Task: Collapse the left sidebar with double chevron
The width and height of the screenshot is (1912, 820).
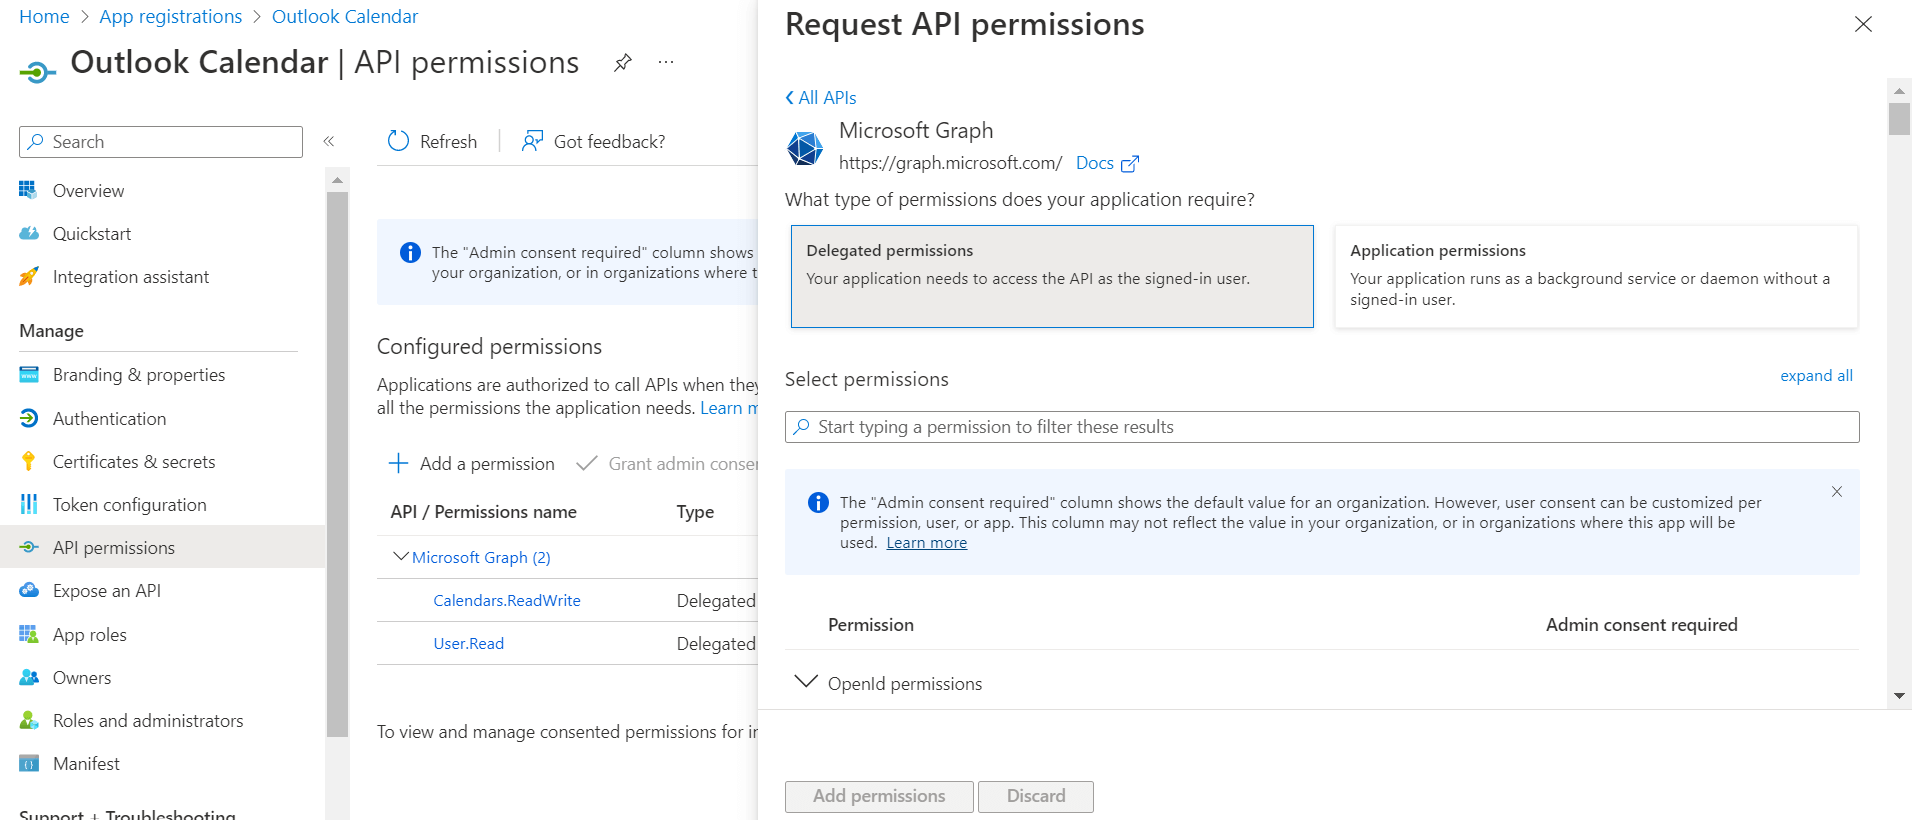Action: pos(329,141)
